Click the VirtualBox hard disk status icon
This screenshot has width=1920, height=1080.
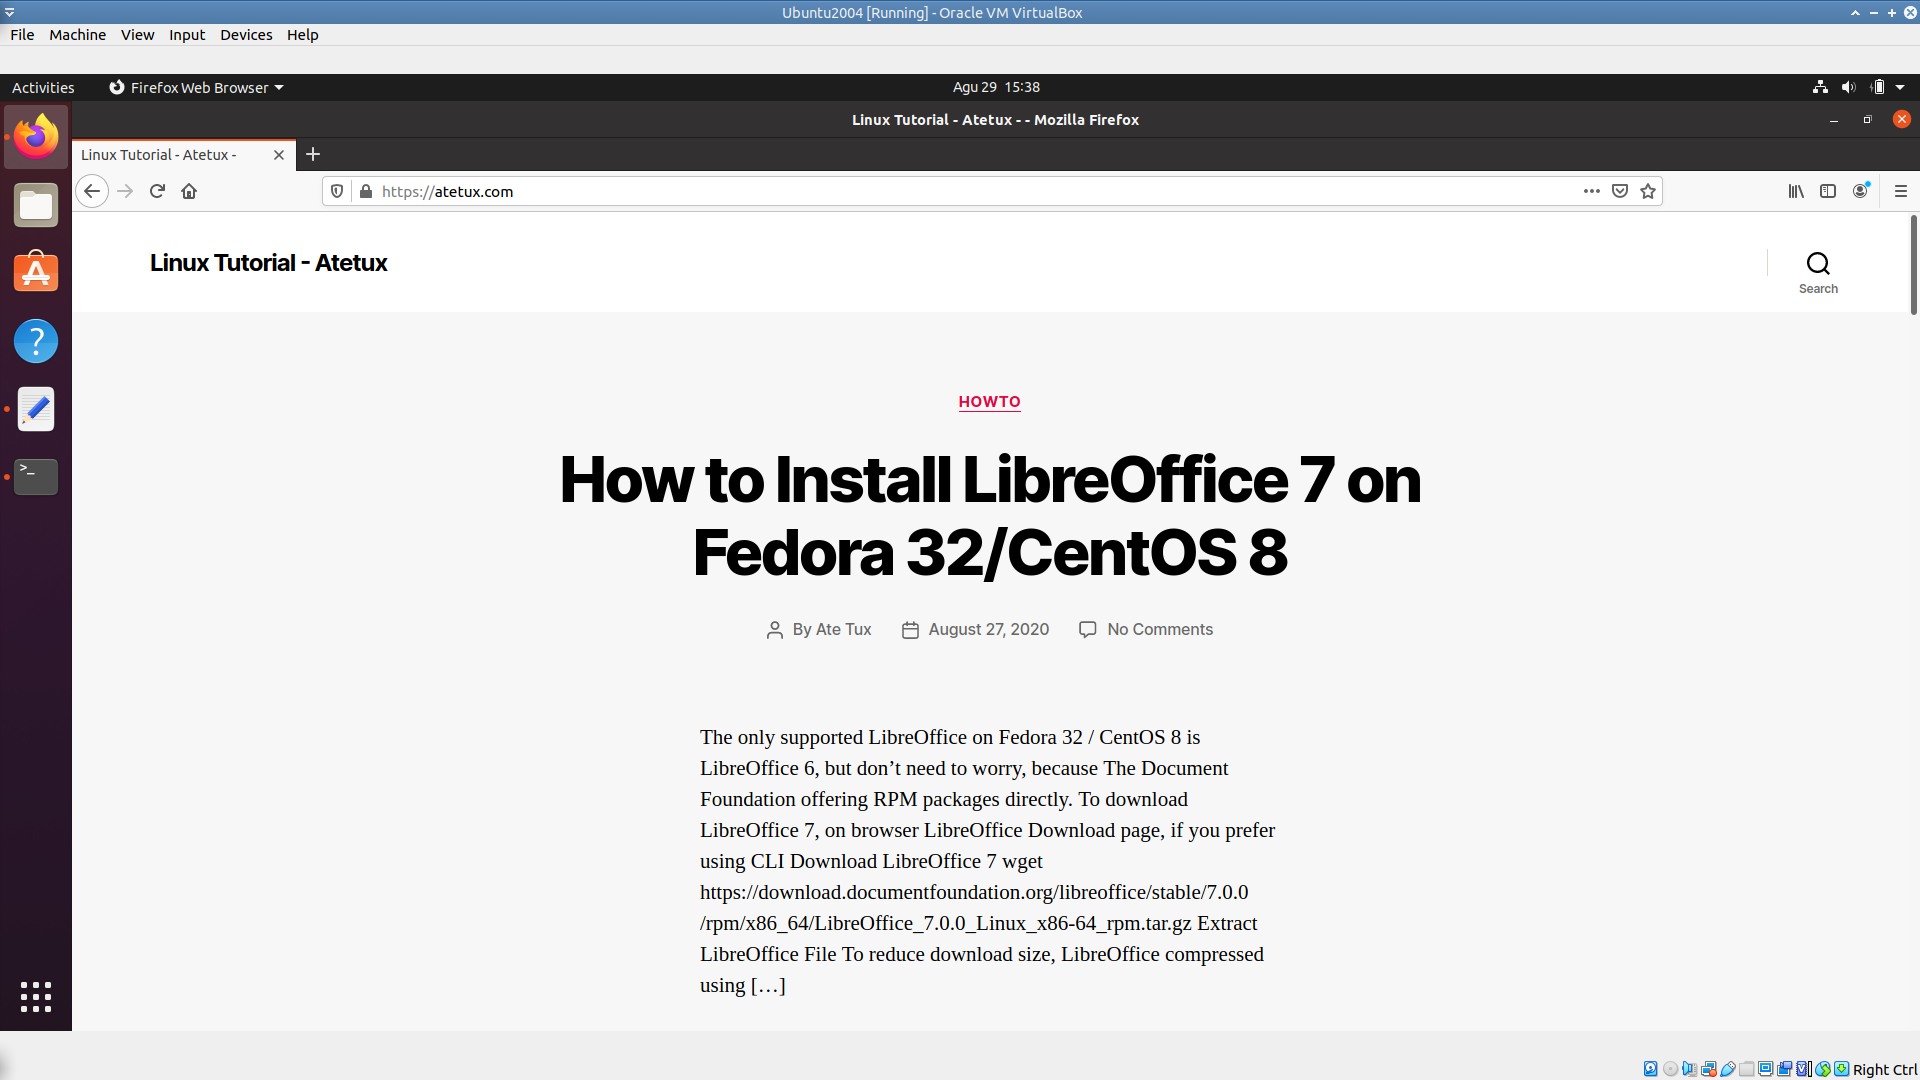1650,1069
